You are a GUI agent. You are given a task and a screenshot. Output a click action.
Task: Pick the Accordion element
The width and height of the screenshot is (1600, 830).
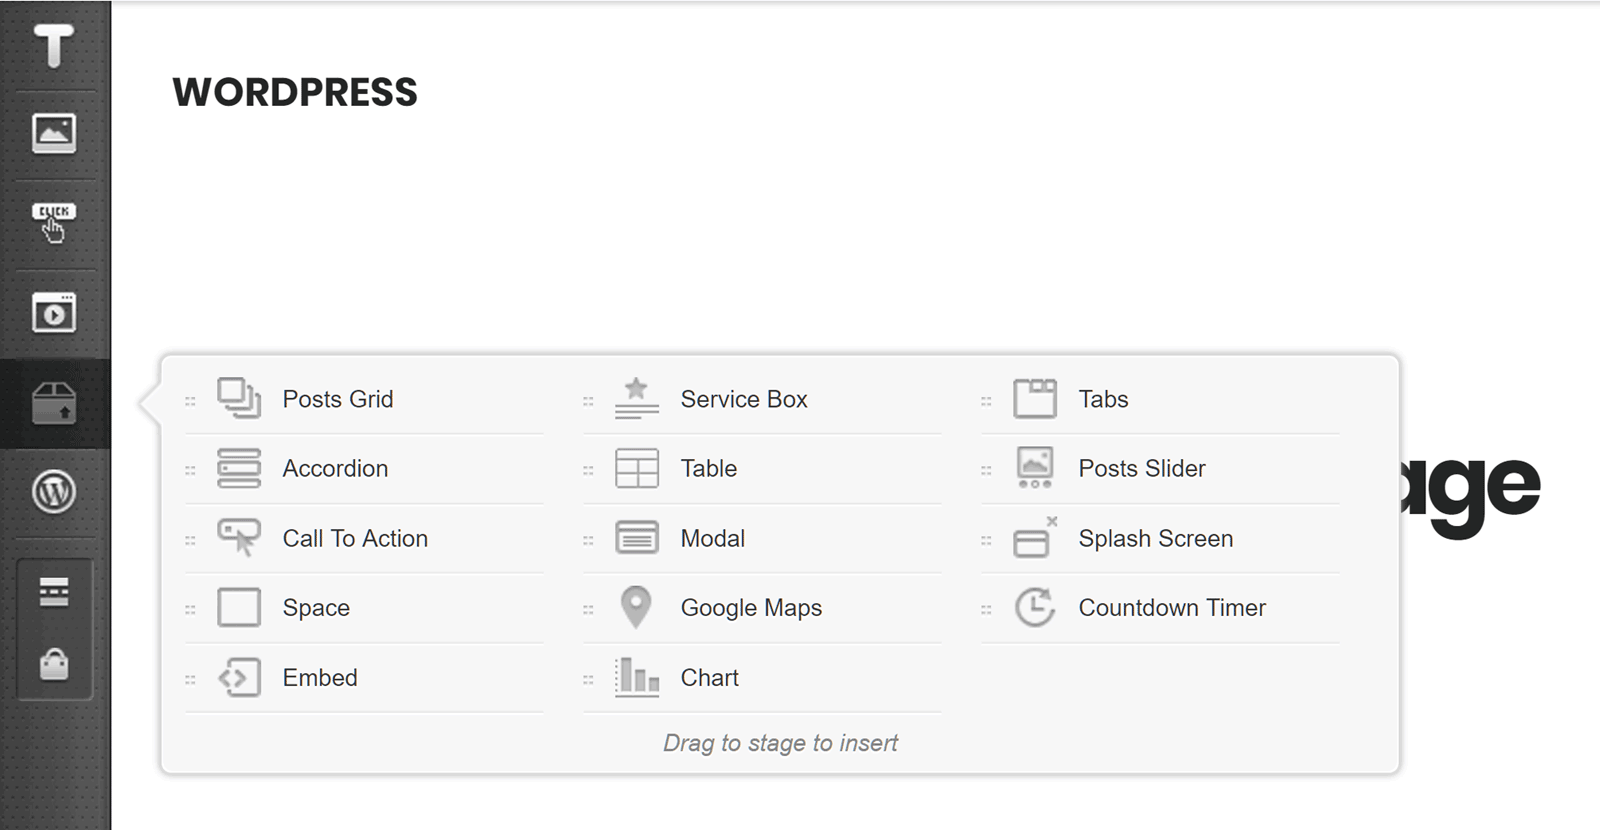pos(335,468)
